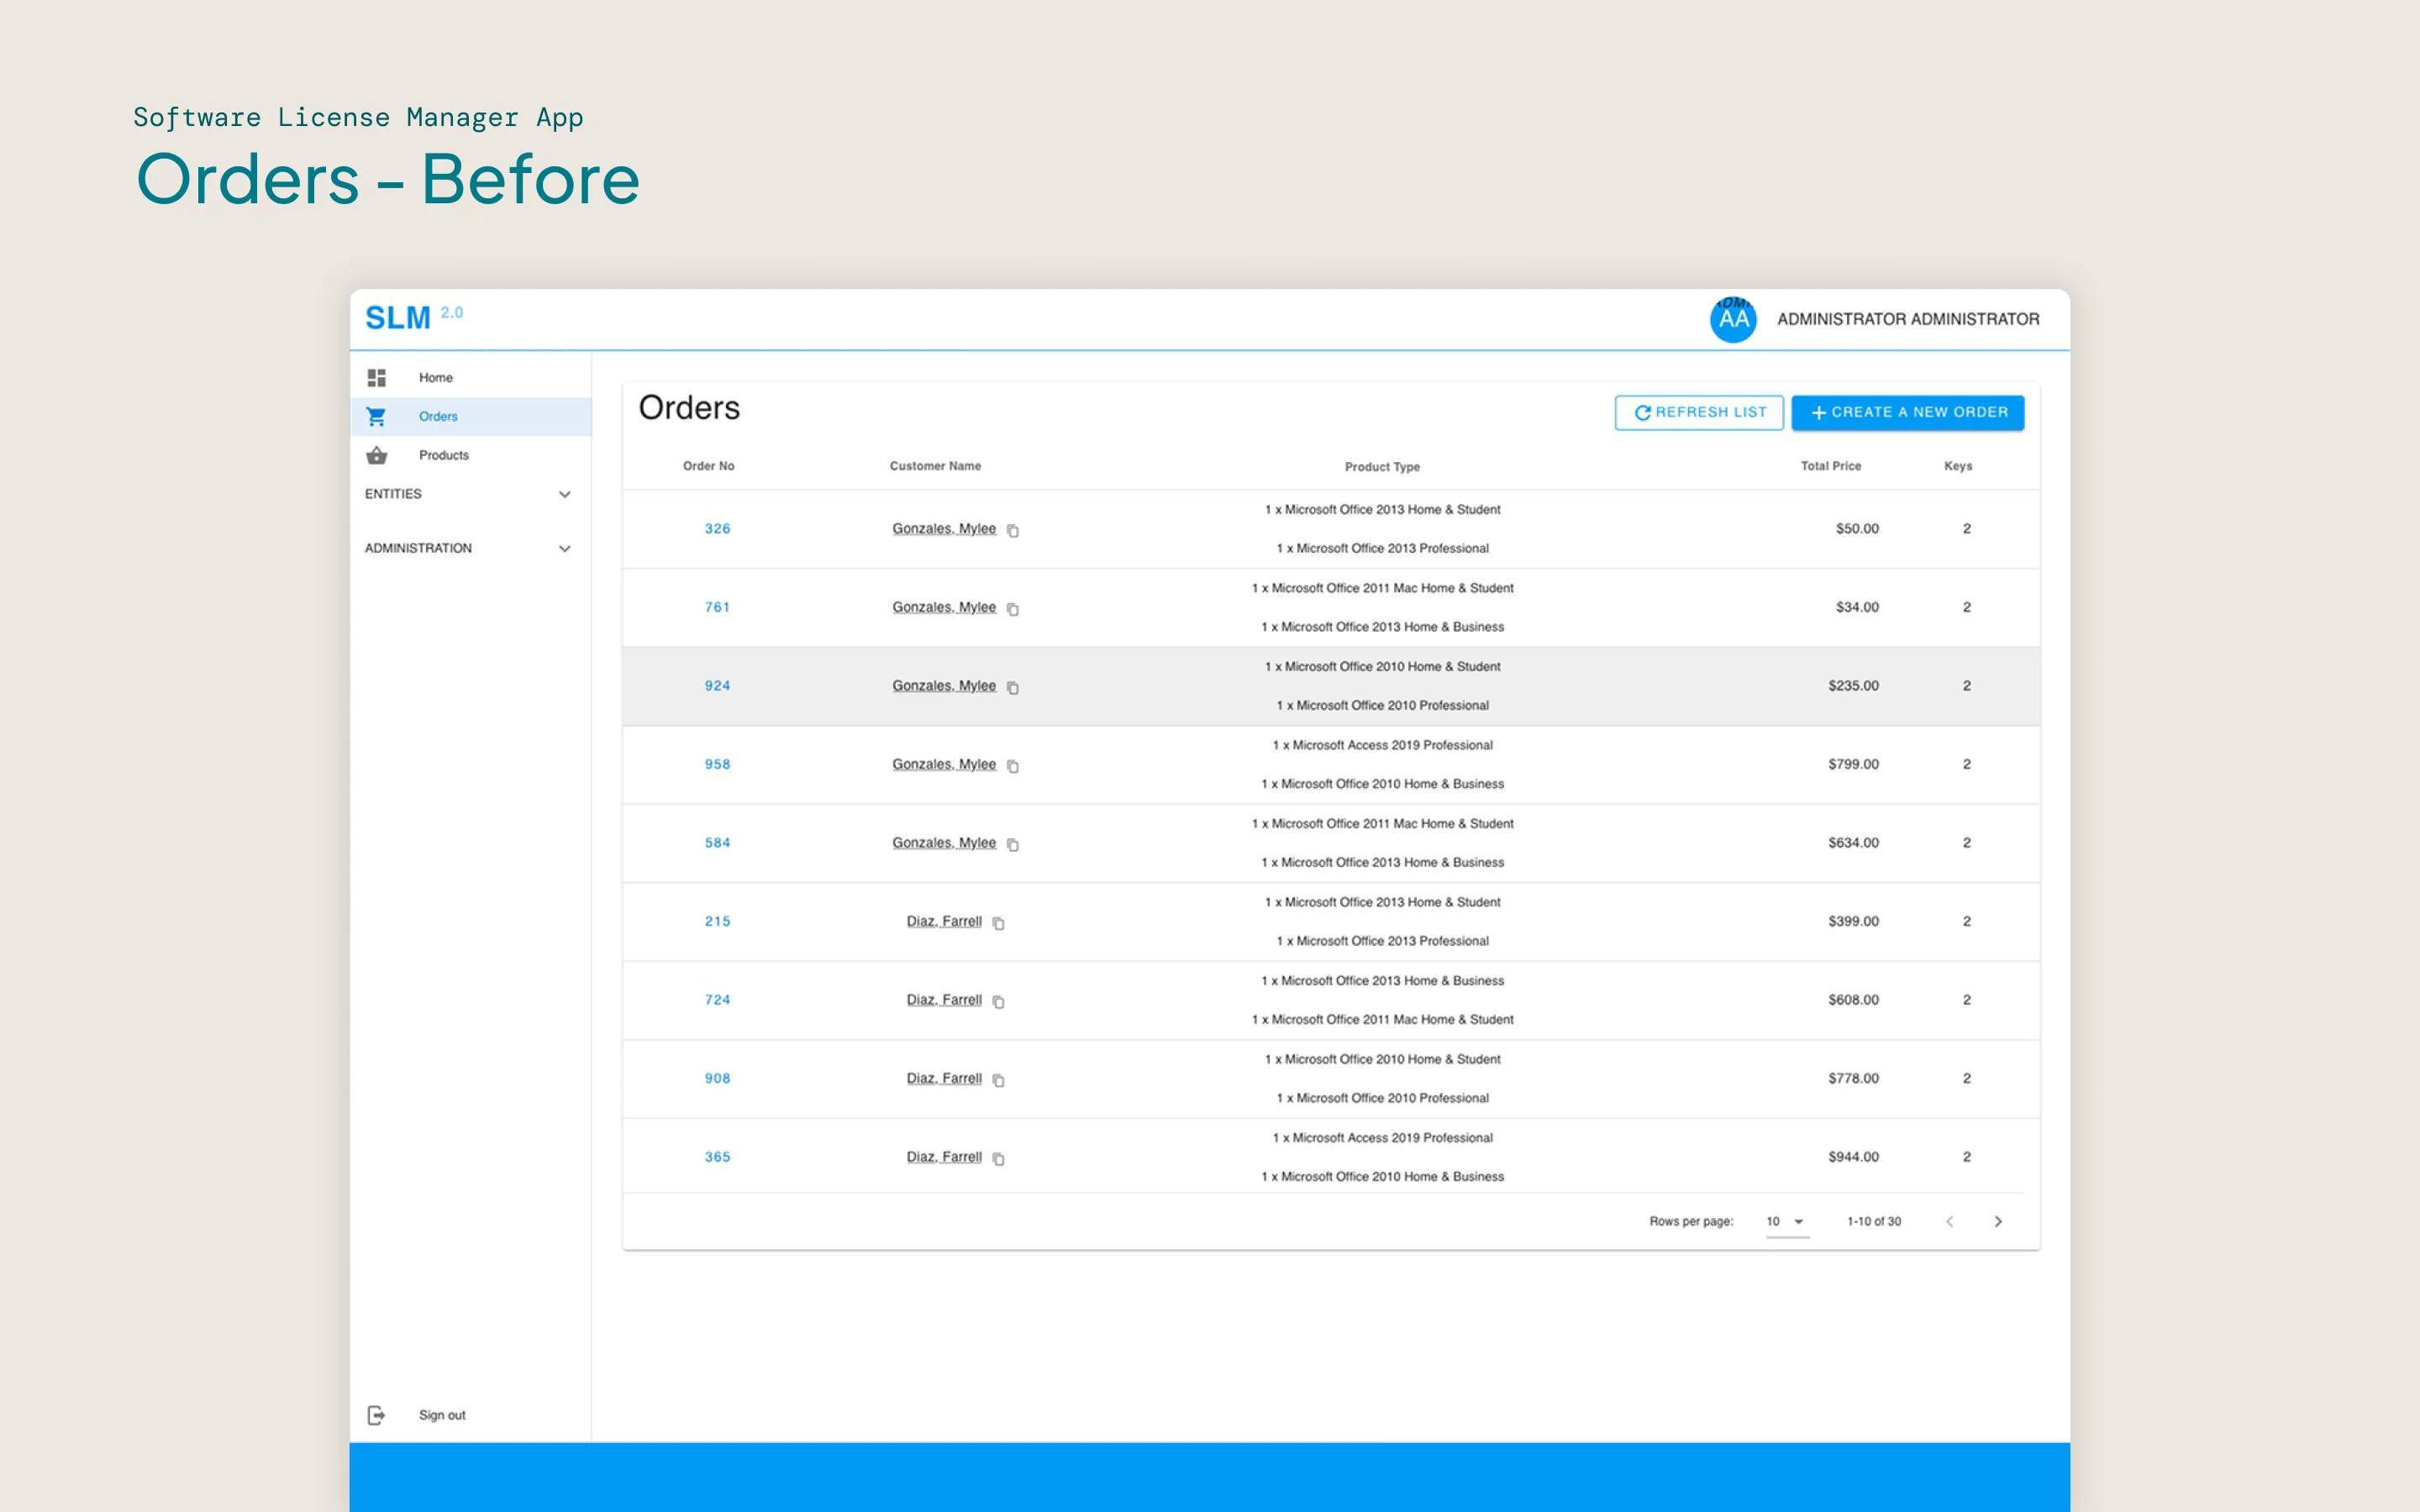Click the Product Type column header
Image resolution: width=2420 pixels, height=1512 pixels.
pyautogui.click(x=1382, y=467)
